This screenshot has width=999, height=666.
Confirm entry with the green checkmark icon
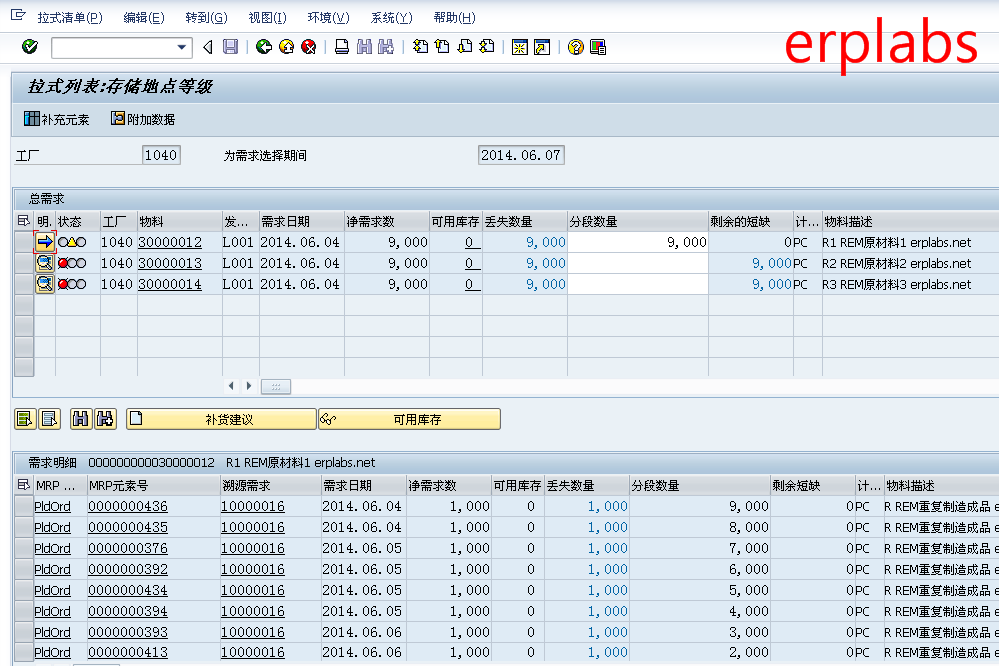tap(28, 47)
